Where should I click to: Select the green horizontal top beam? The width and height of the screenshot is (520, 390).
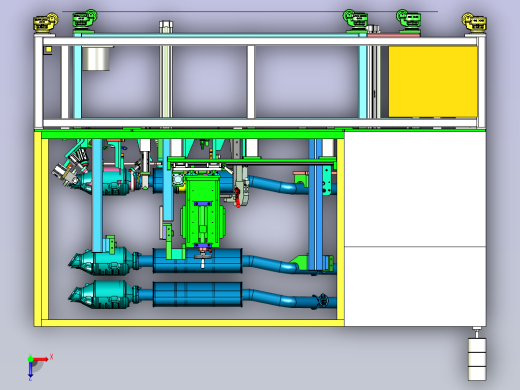coord(193,135)
